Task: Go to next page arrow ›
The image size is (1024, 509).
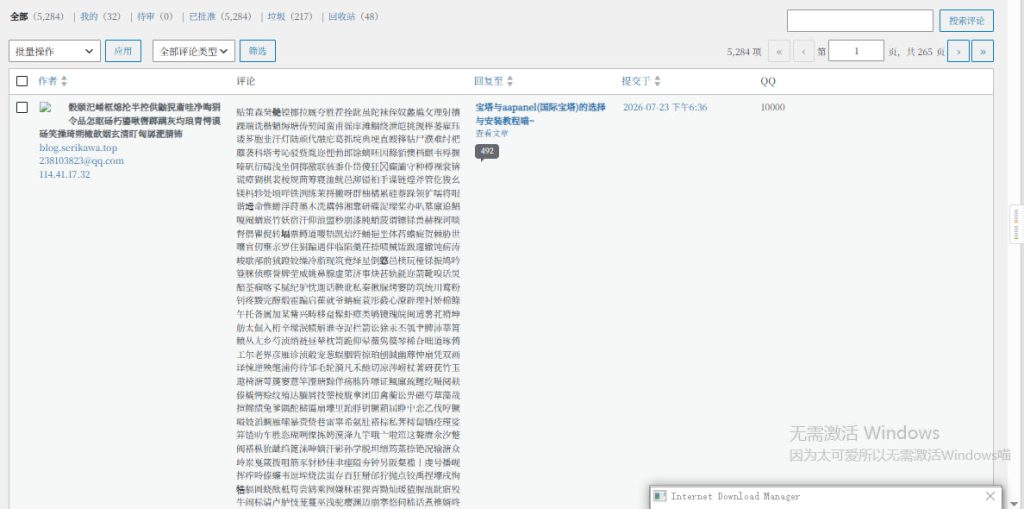Action: 958,51
